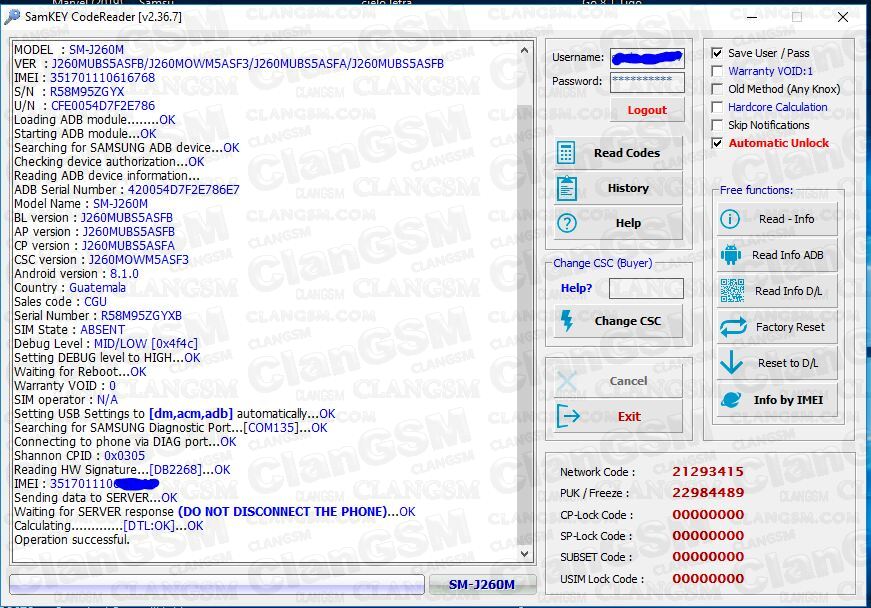This screenshot has height=608, width=871.
Task: Toggle the Save User / Pass checkbox
Action: tap(717, 53)
